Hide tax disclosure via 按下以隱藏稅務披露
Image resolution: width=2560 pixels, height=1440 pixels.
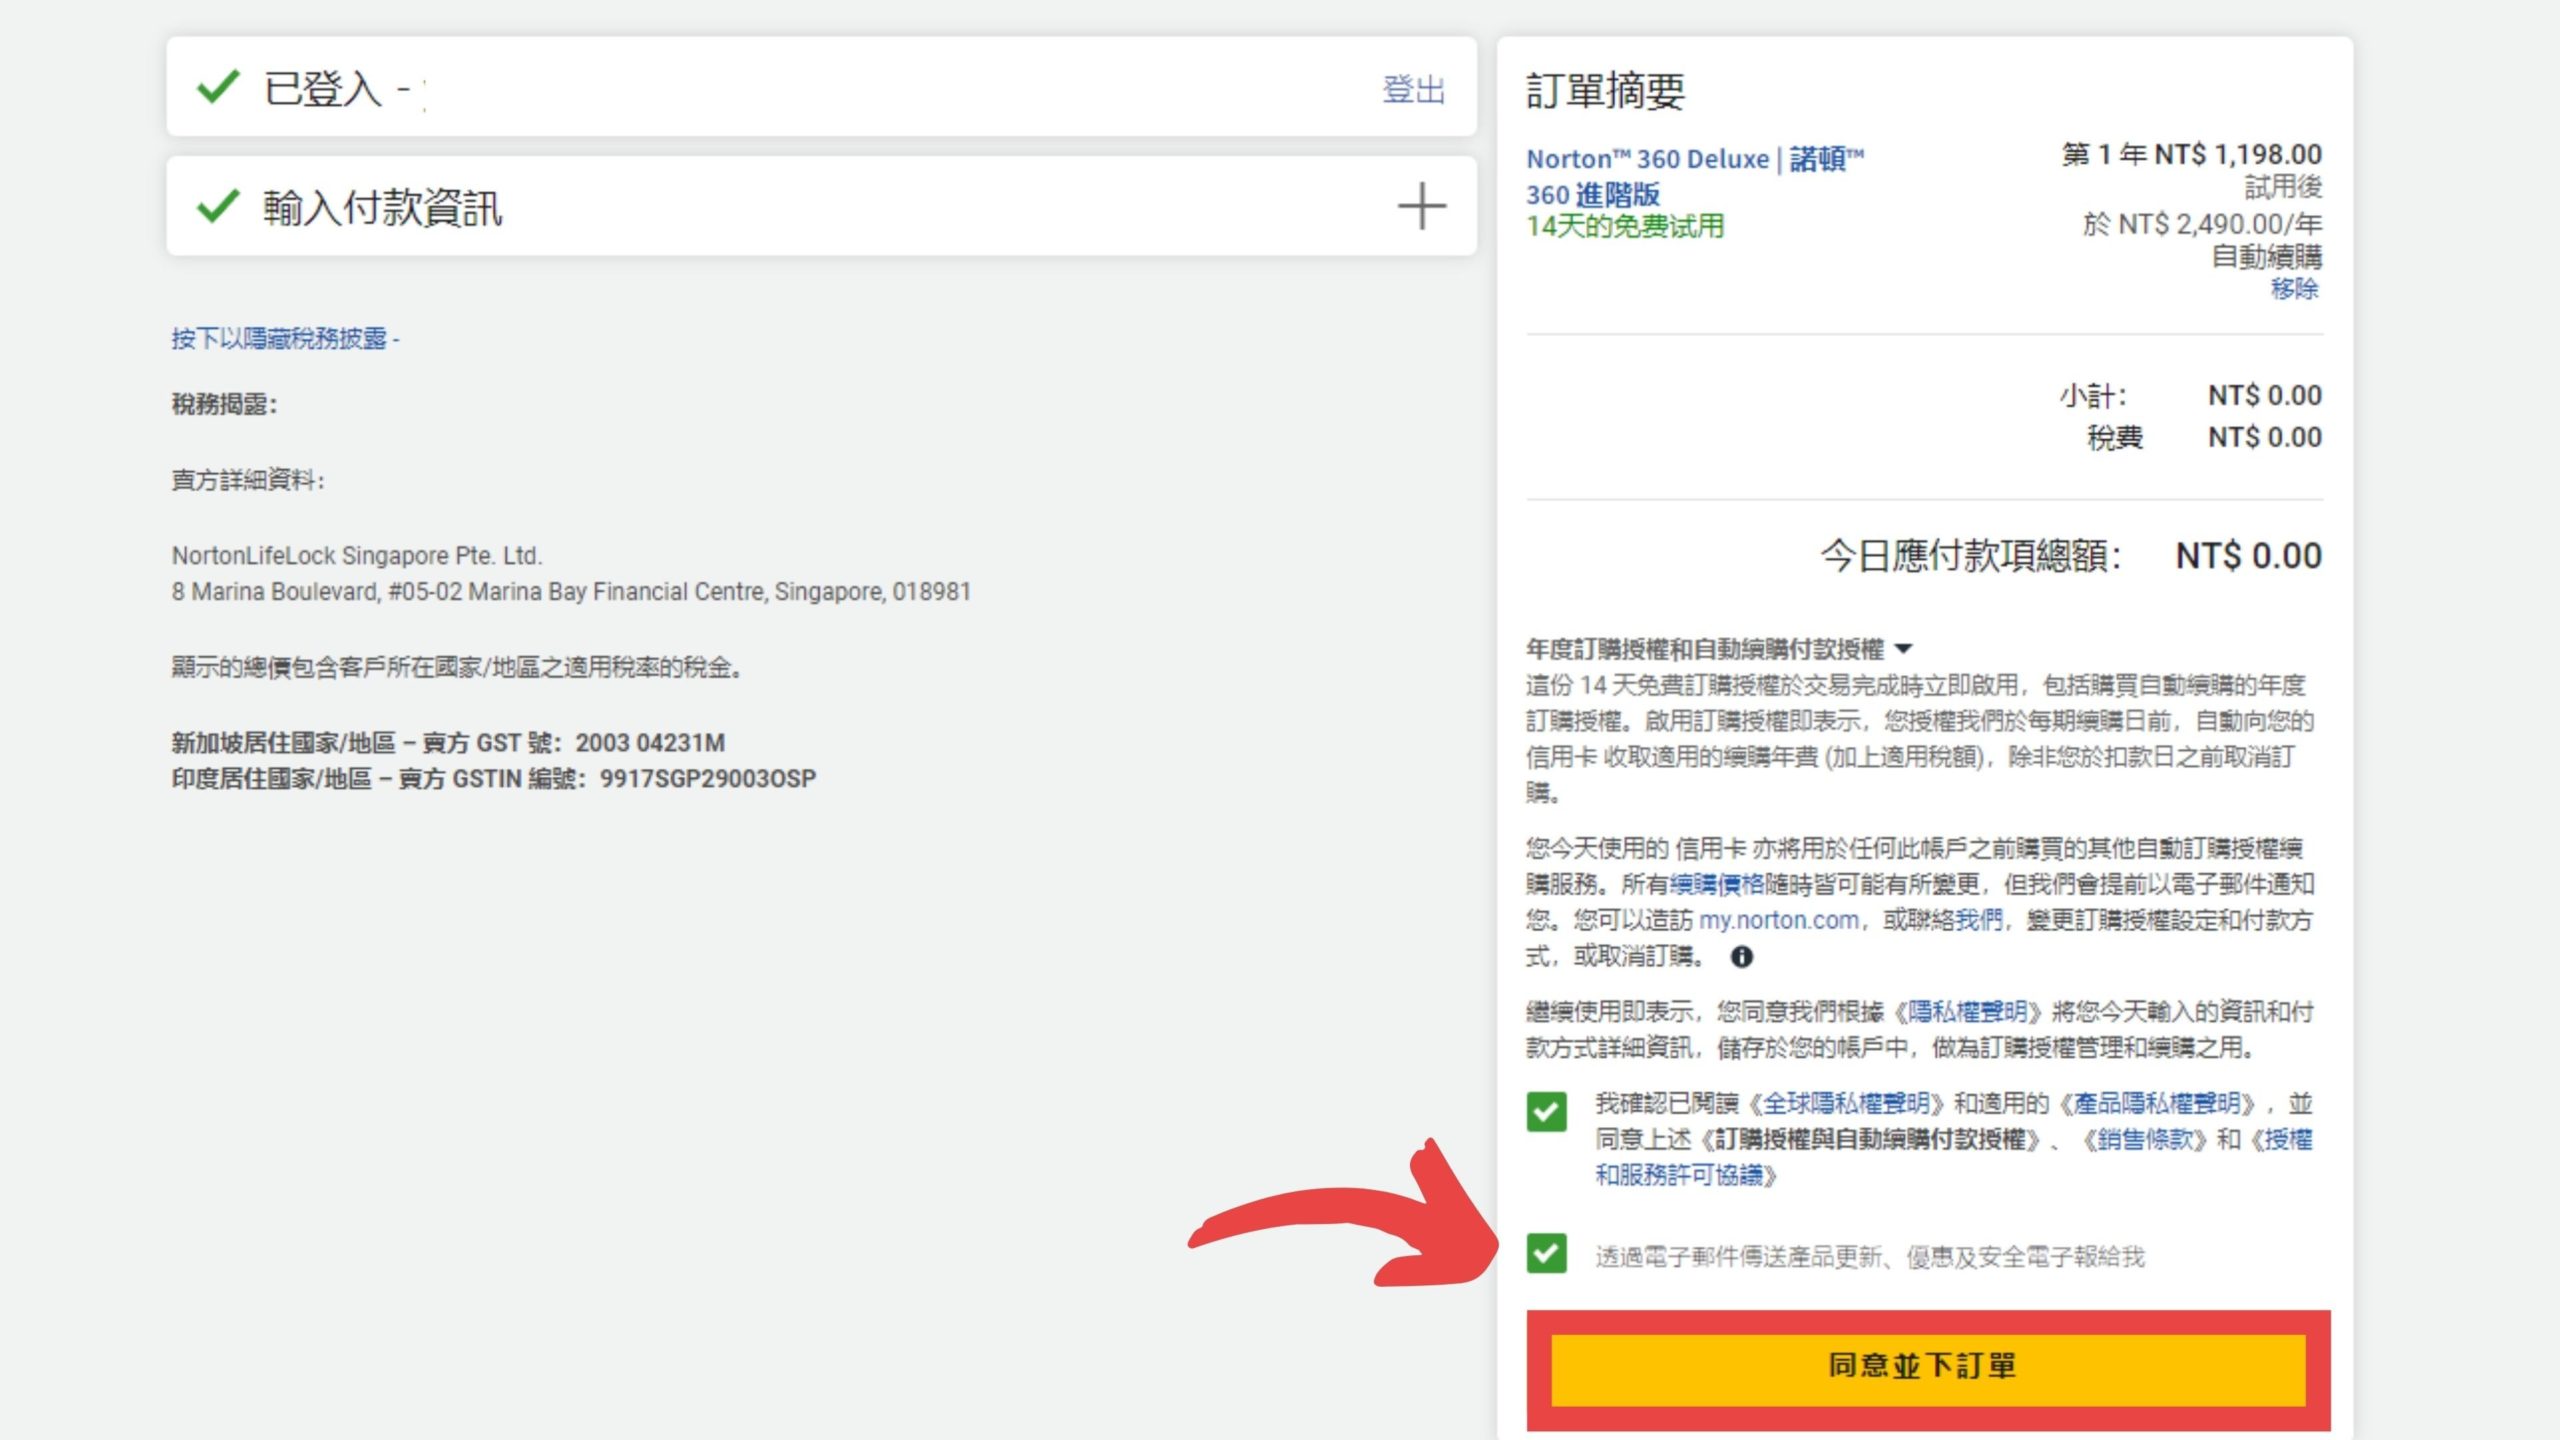(x=285, y=339)
